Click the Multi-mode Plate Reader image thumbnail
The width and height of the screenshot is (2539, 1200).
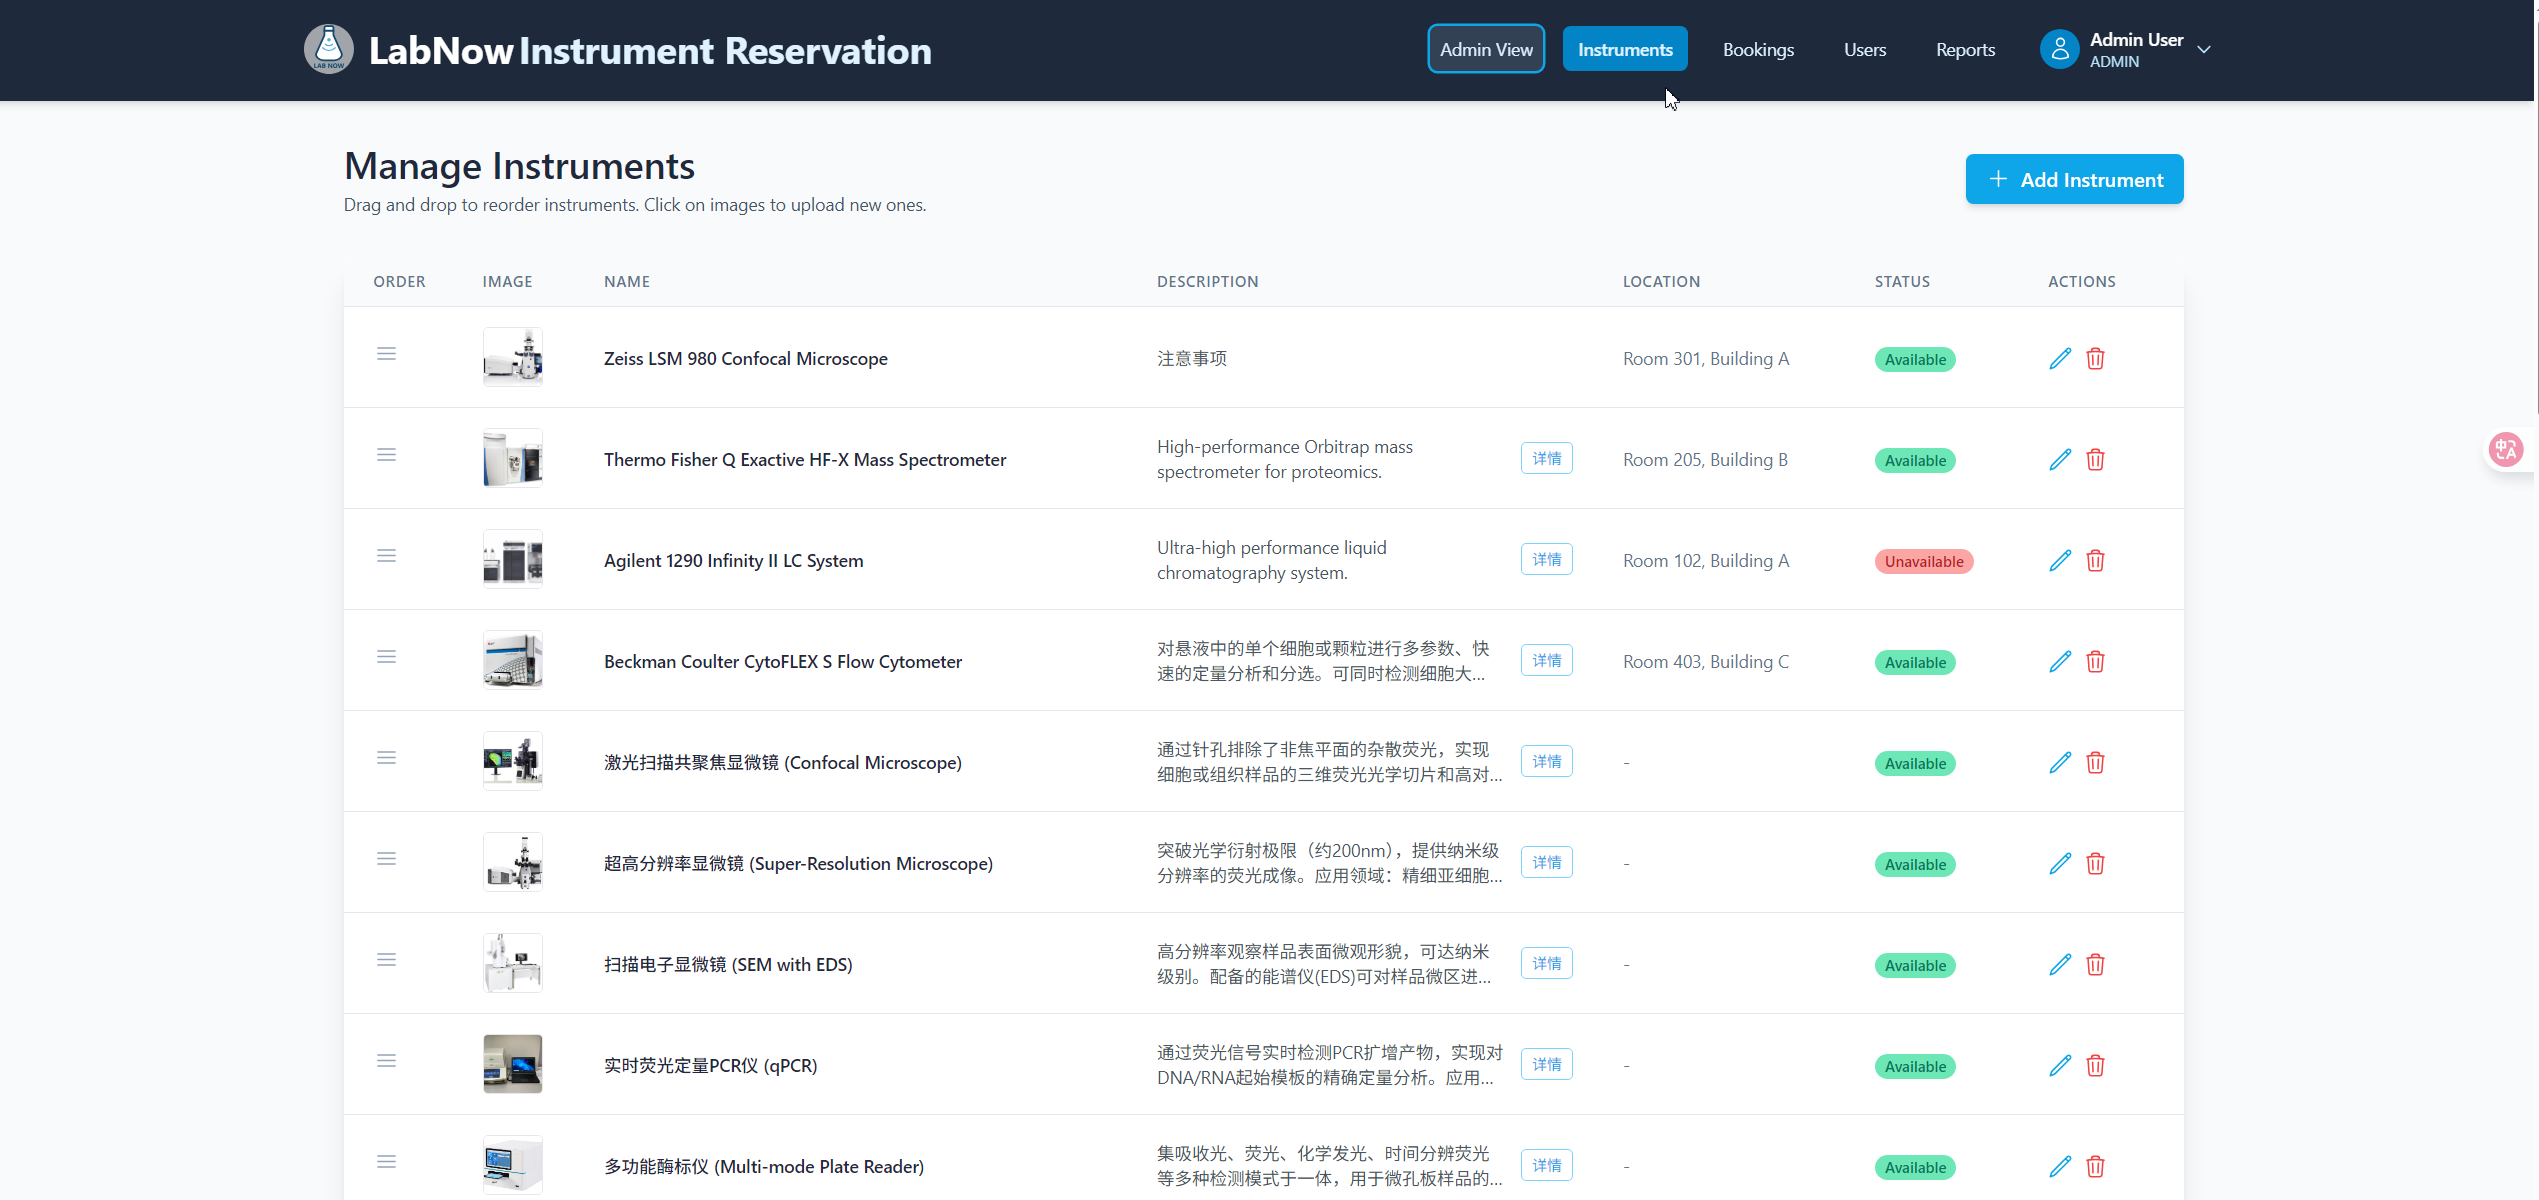click(x=513, y=1164)
